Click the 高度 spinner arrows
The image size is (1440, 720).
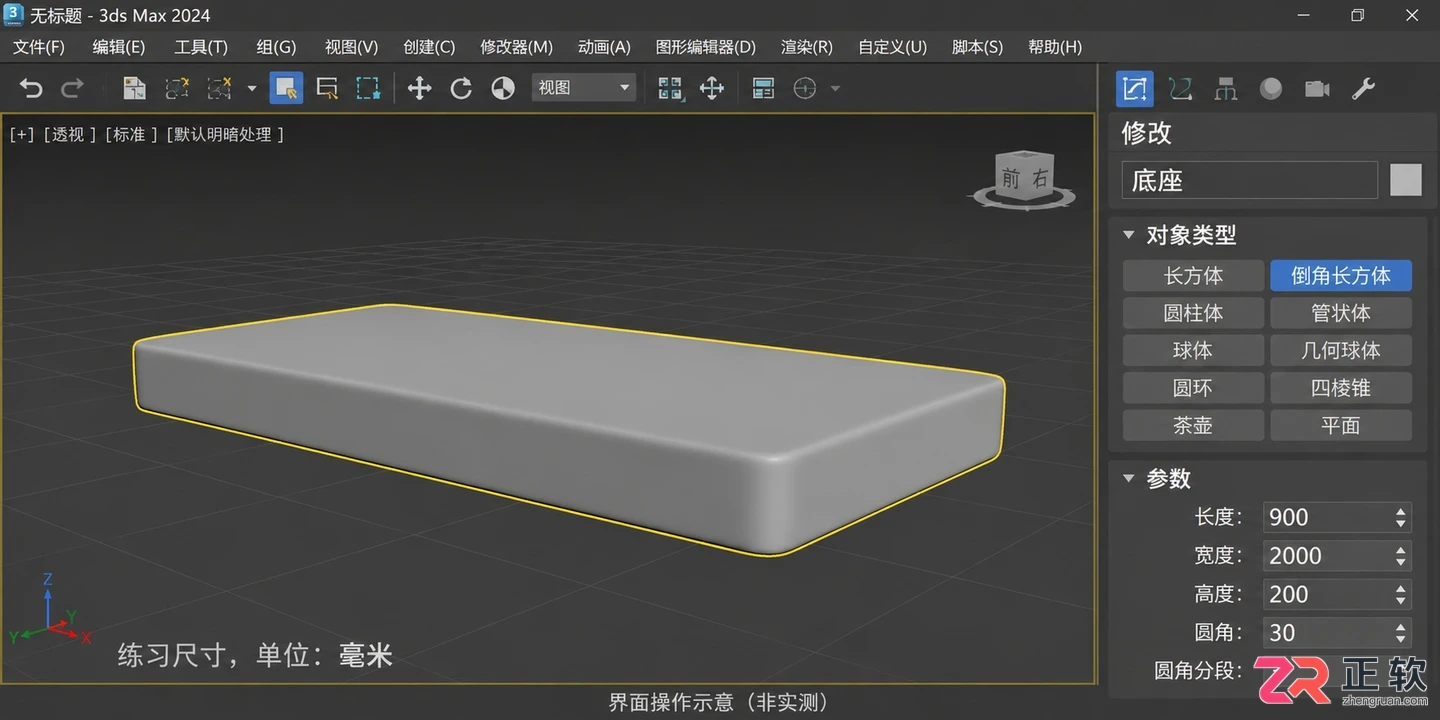pos(1401,594)
